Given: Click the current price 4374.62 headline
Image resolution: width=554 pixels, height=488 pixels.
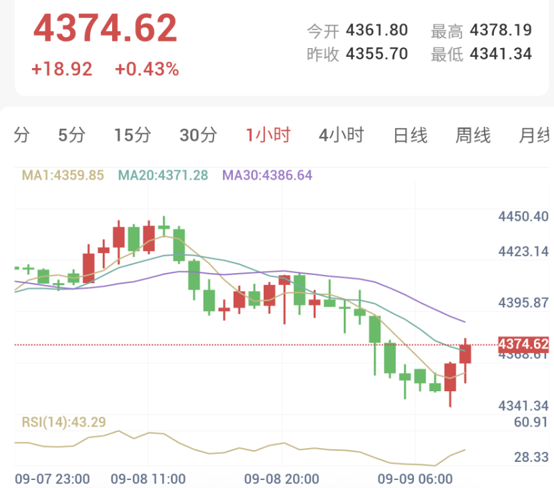Looking at the screenshot, I should pyautogui.click(x=105, y=28).
